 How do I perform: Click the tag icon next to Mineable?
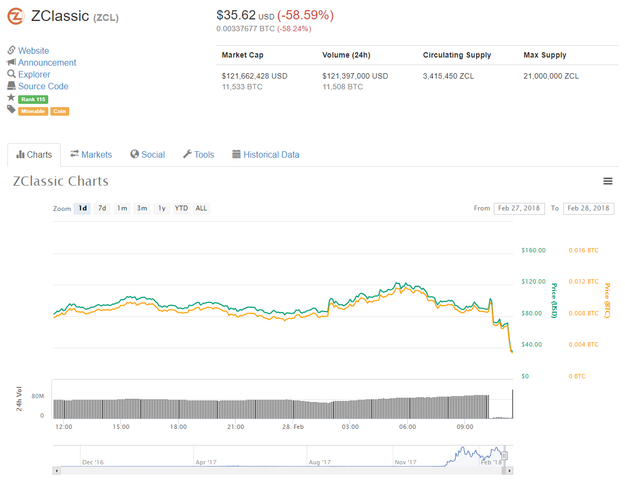tap(11, 110)
